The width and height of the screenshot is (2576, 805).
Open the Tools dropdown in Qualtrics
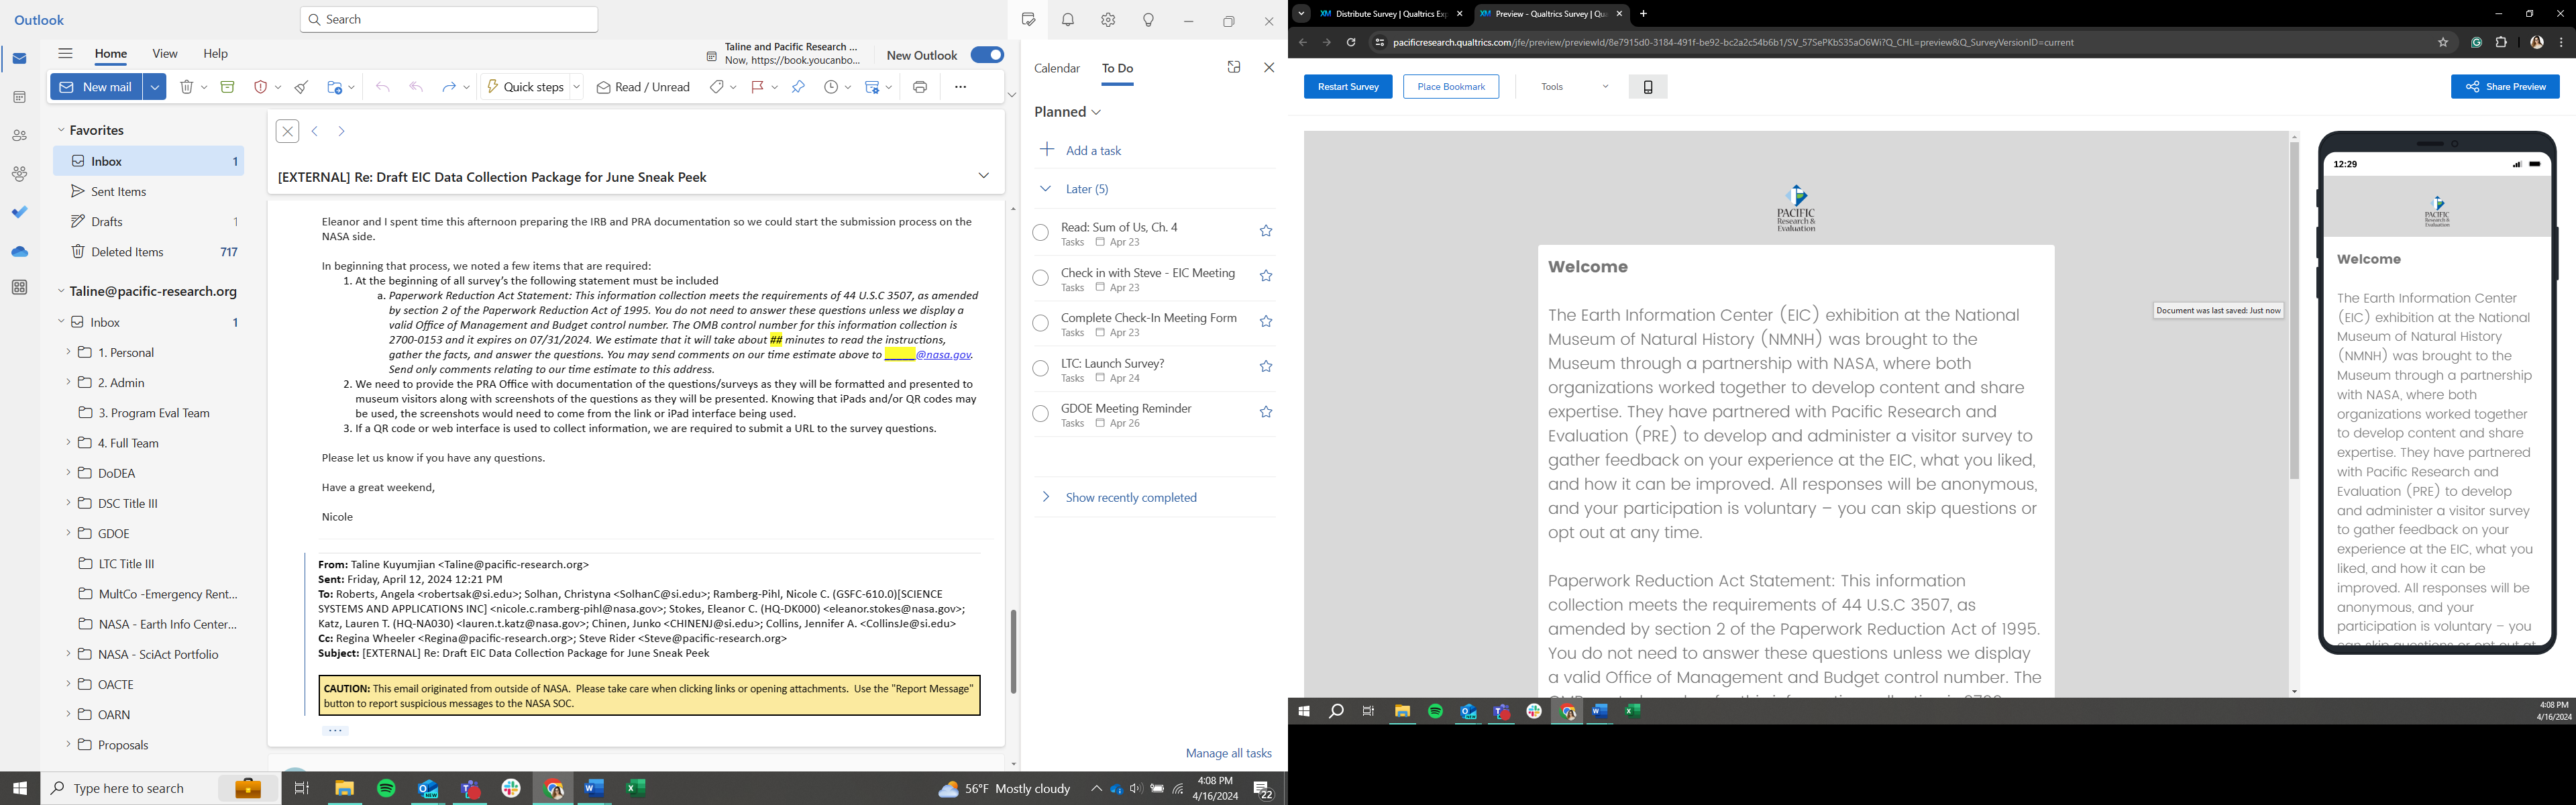click(1574, 87)
